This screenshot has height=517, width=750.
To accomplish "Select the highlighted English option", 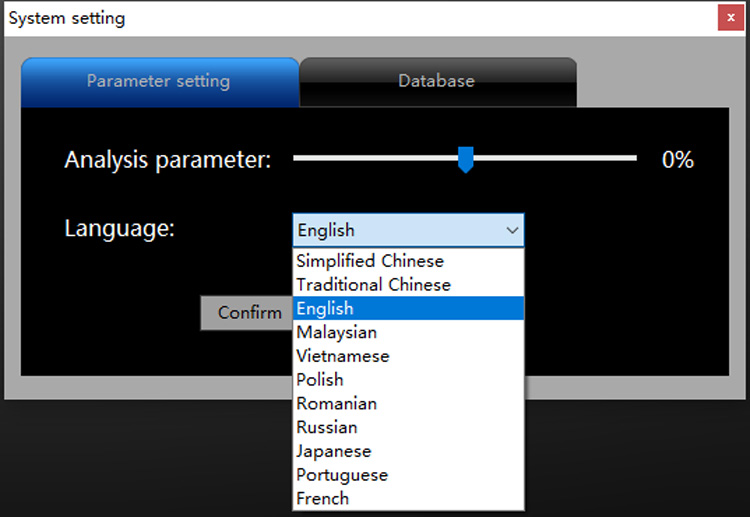I will point(408,308).
